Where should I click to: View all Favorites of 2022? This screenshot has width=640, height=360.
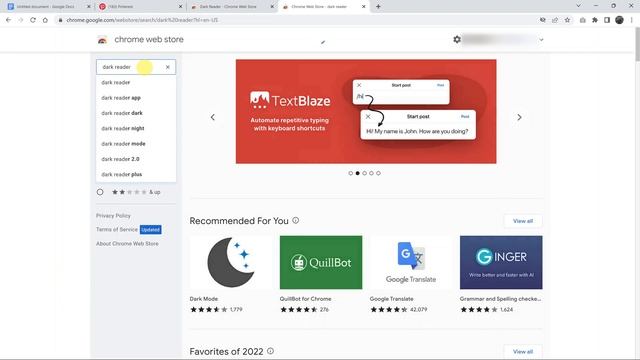[x=523, y=351]
